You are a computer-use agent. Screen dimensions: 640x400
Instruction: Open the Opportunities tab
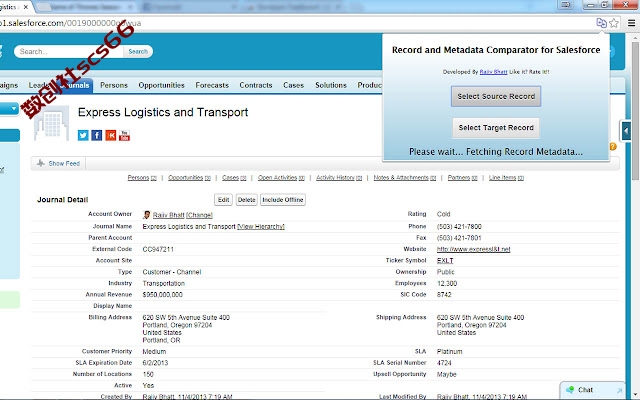pyautogui.click(x=161, y=85)
